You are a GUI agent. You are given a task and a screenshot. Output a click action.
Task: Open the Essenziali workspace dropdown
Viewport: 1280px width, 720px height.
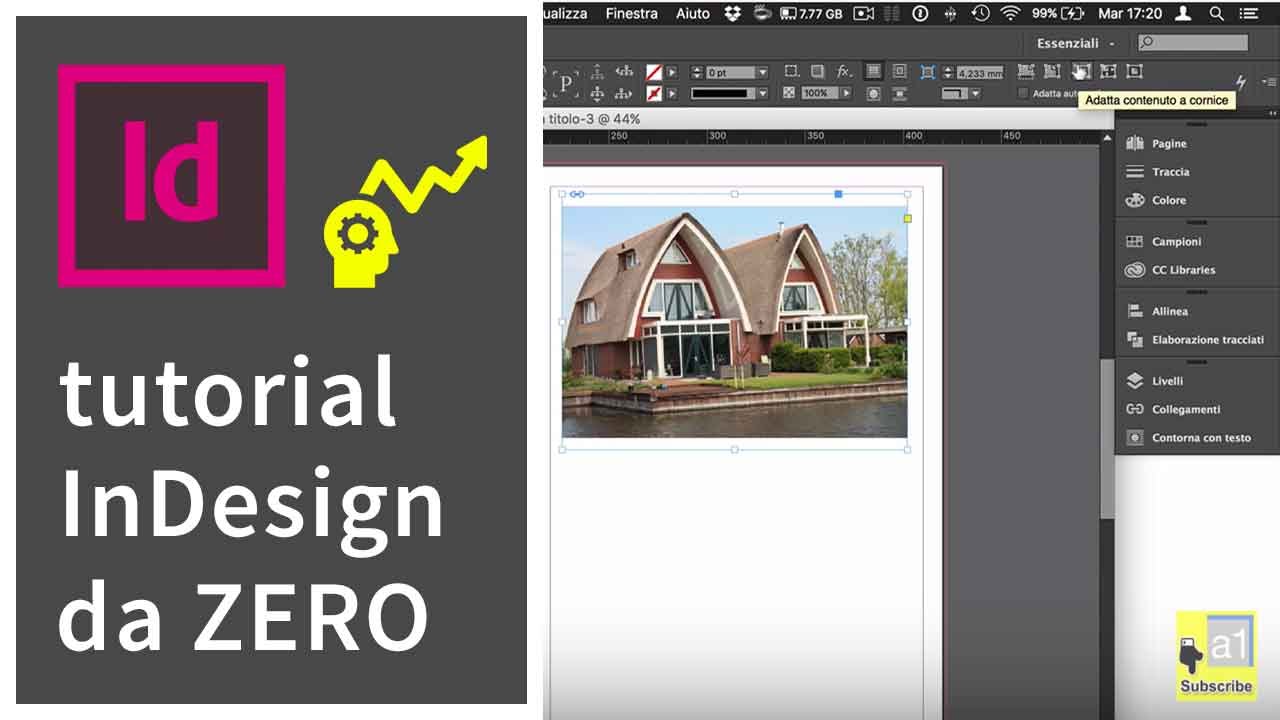tap(1076, 43)
